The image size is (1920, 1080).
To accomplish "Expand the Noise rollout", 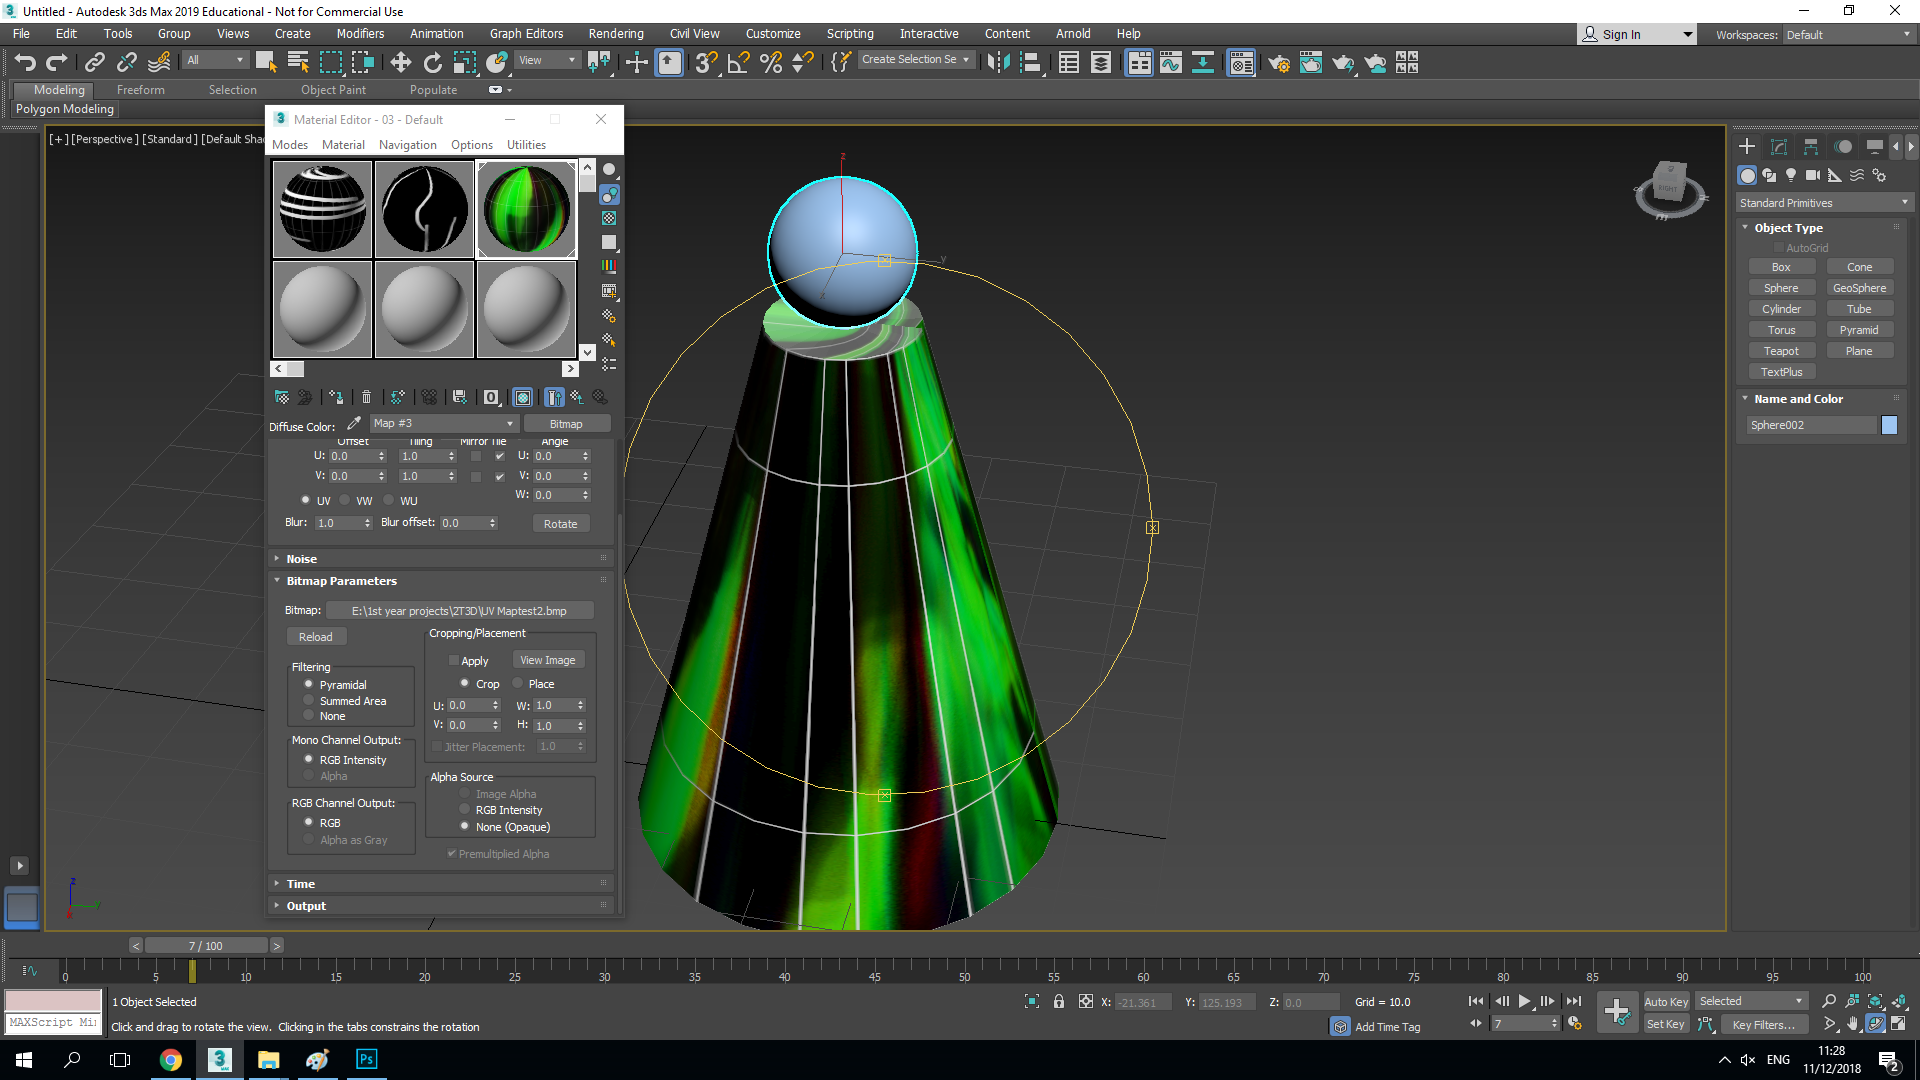I will tap(301, 559).
